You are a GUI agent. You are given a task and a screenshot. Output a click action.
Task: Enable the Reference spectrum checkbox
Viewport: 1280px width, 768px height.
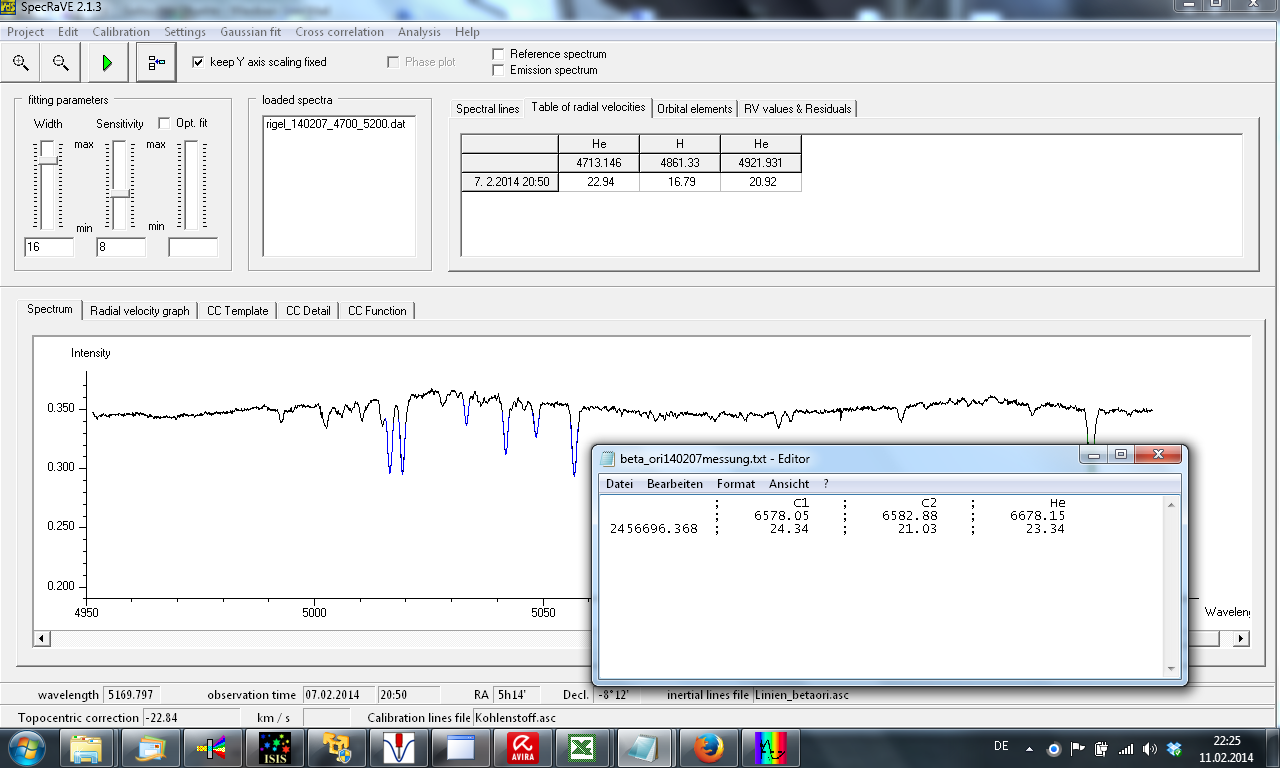pyautogui.click(x=499, y=54)
